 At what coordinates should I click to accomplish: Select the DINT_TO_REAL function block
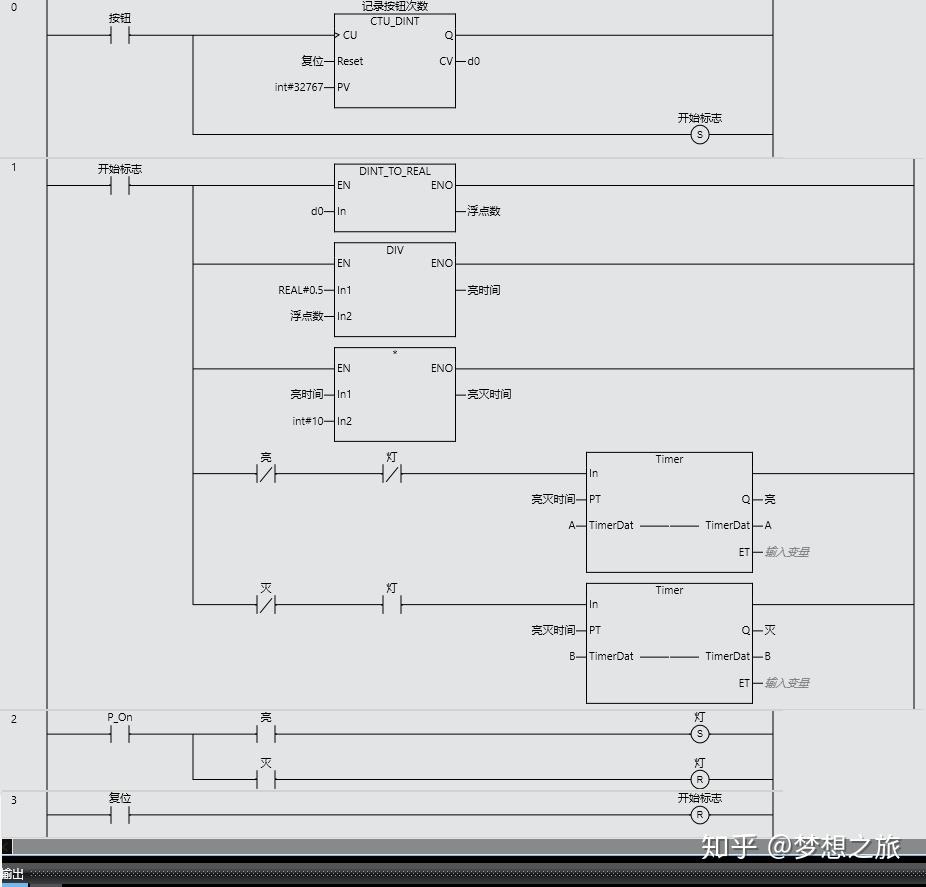[x=394, y=198]
